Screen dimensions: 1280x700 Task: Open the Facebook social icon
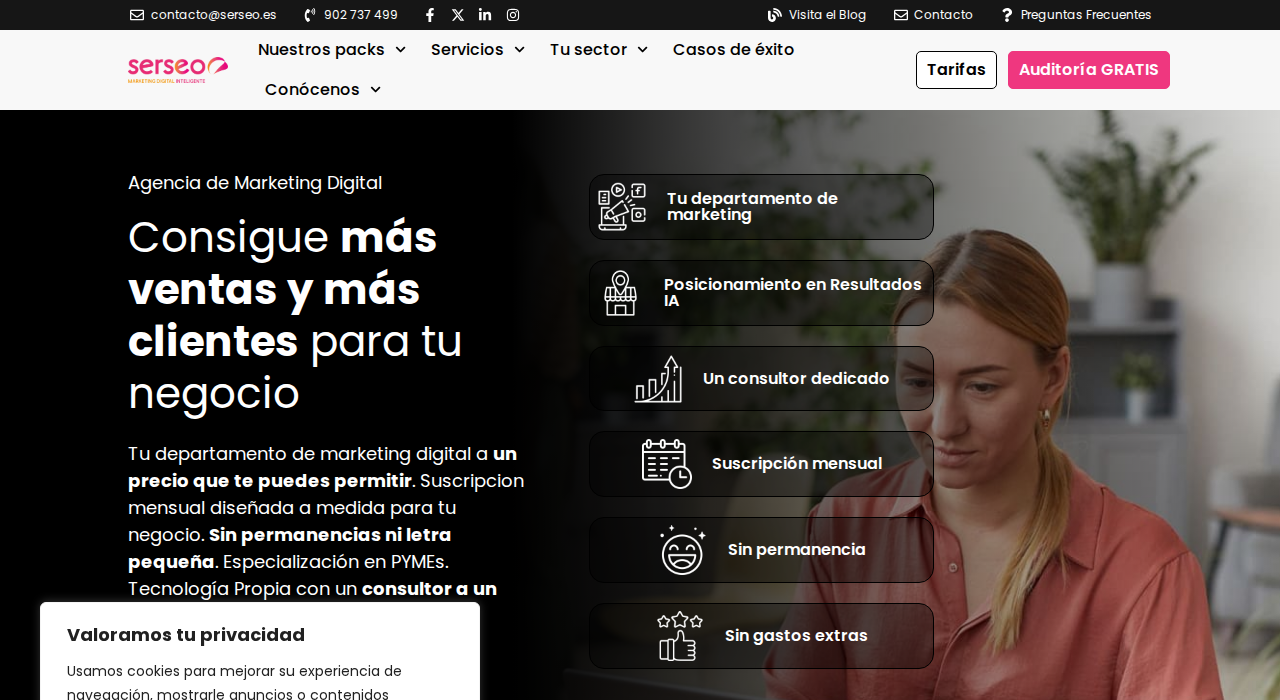[430, 15]
